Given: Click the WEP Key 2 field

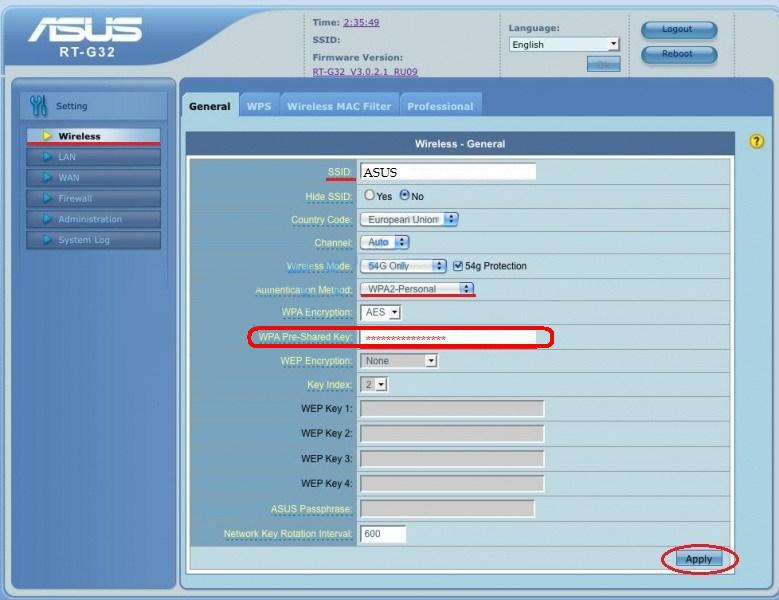Looking at the screenshot, I should (452, 433).
